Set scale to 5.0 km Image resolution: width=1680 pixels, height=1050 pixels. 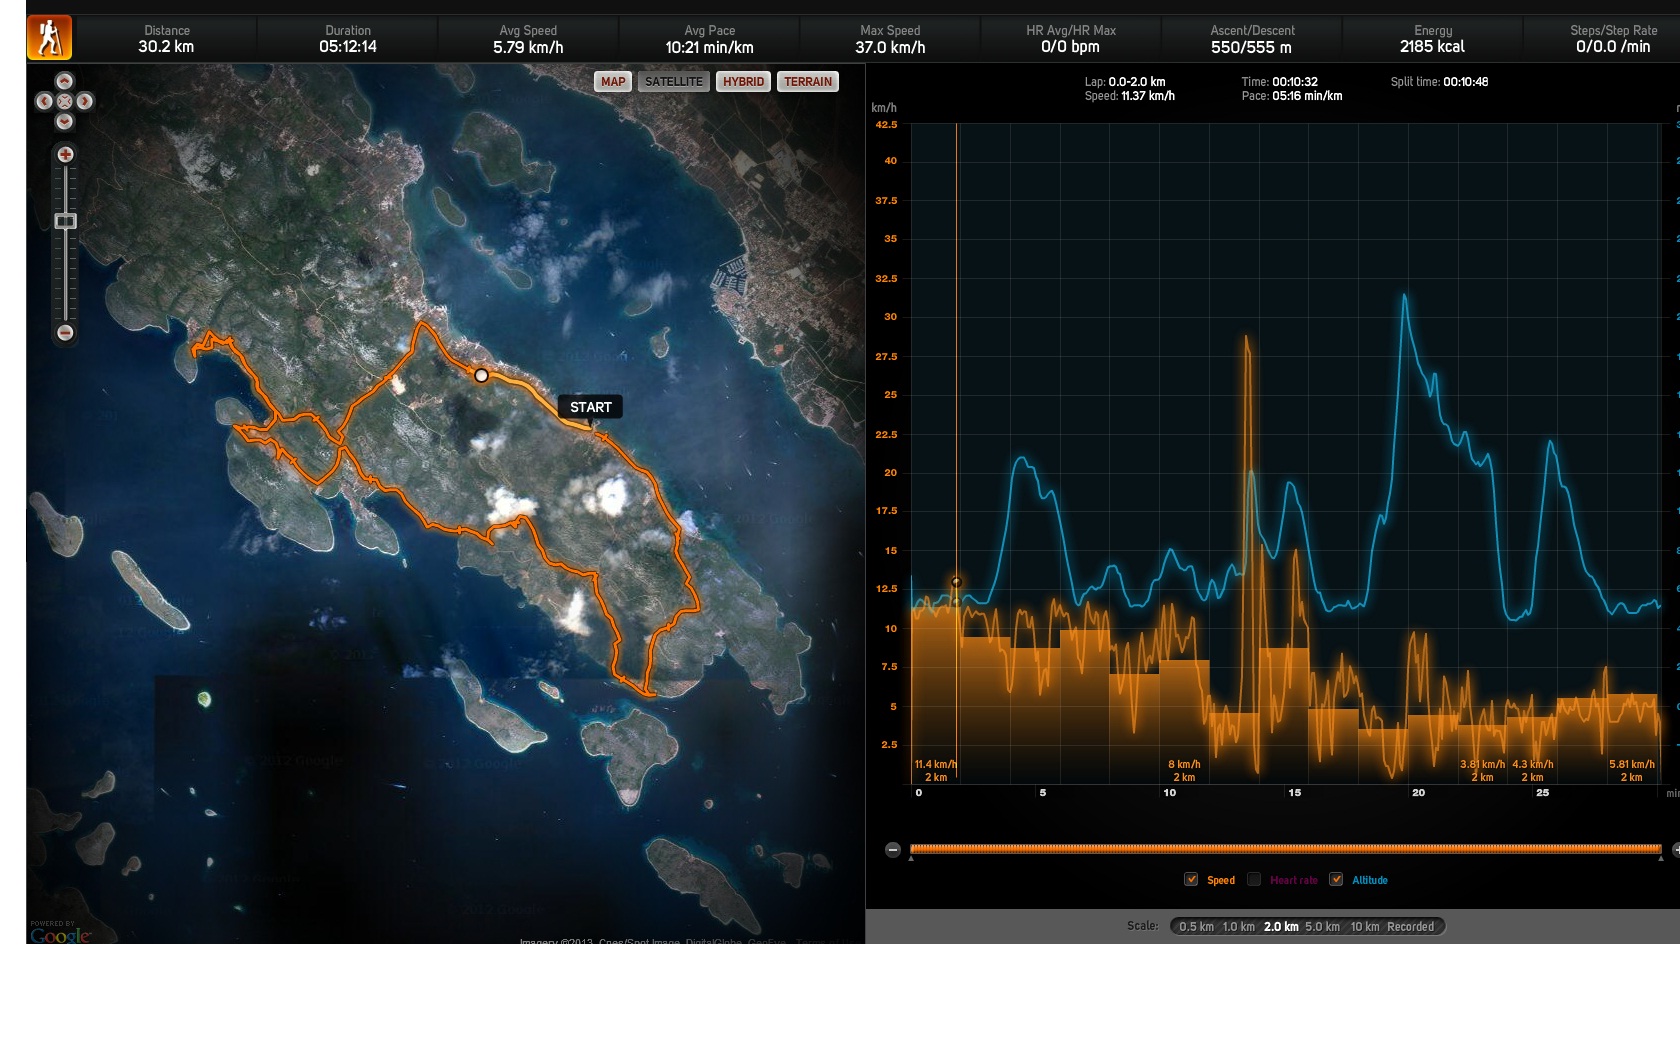point(1322,927)
